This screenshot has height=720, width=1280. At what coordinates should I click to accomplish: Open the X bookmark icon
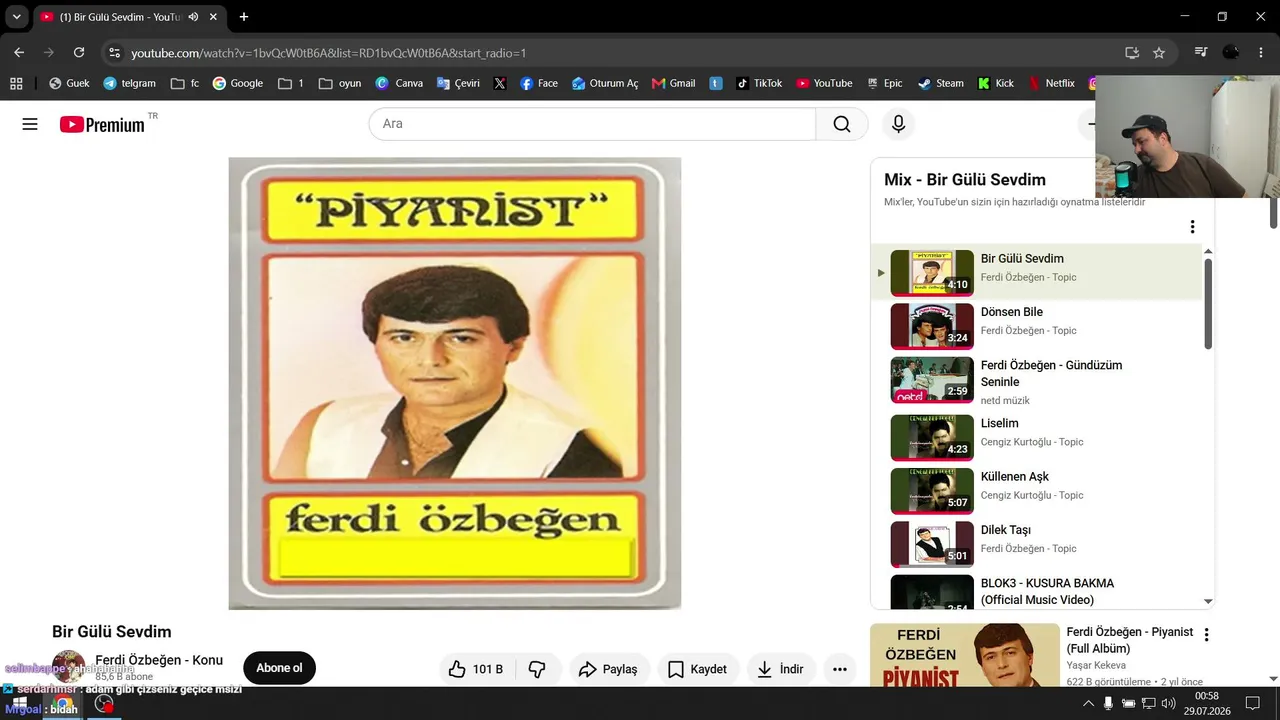click(x=500, y=83)
